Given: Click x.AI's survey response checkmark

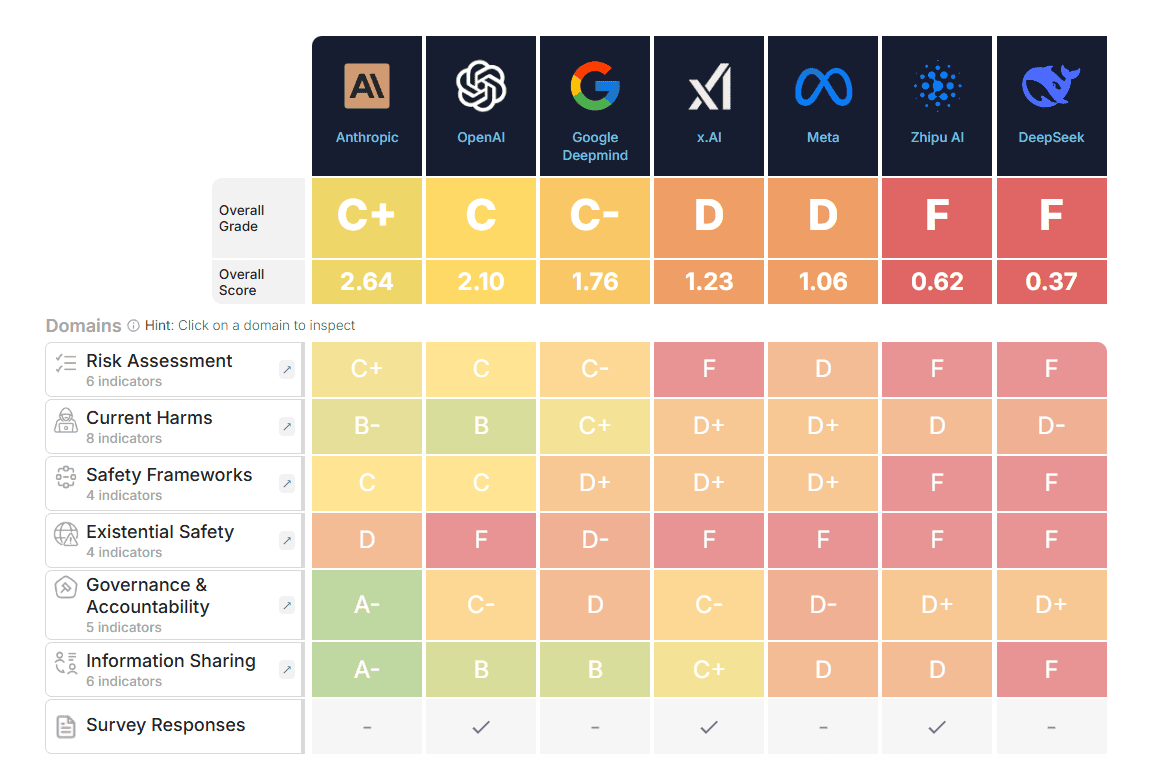Looking at the screenshot, I should [709, 727].
